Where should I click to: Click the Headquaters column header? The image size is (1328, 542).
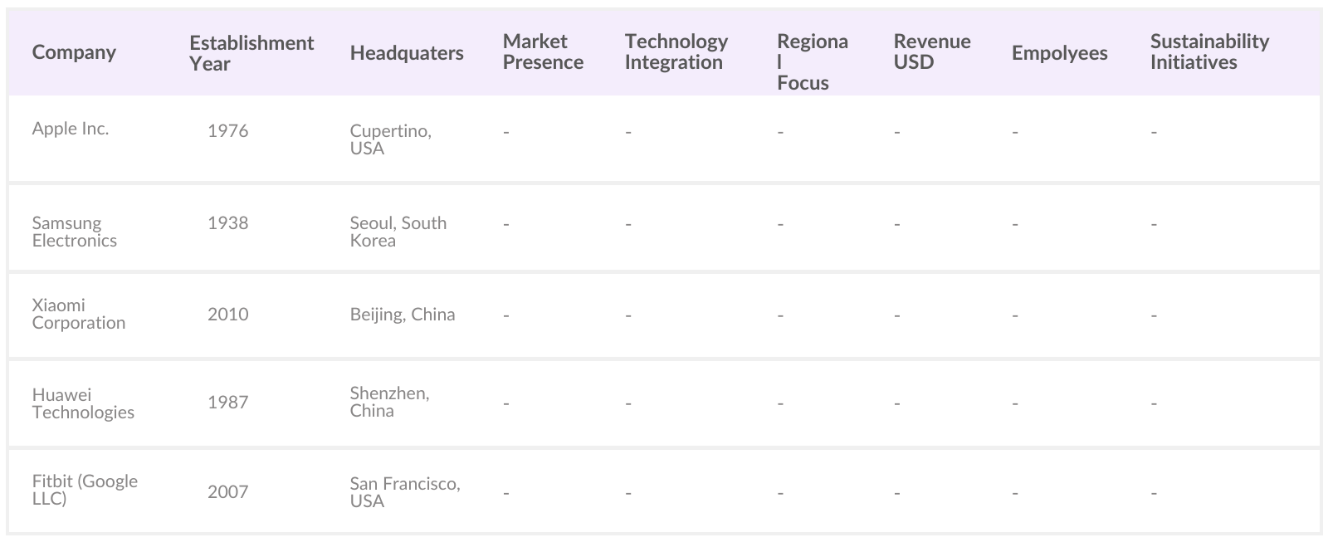pyautogui.click(x=406, y=53)
